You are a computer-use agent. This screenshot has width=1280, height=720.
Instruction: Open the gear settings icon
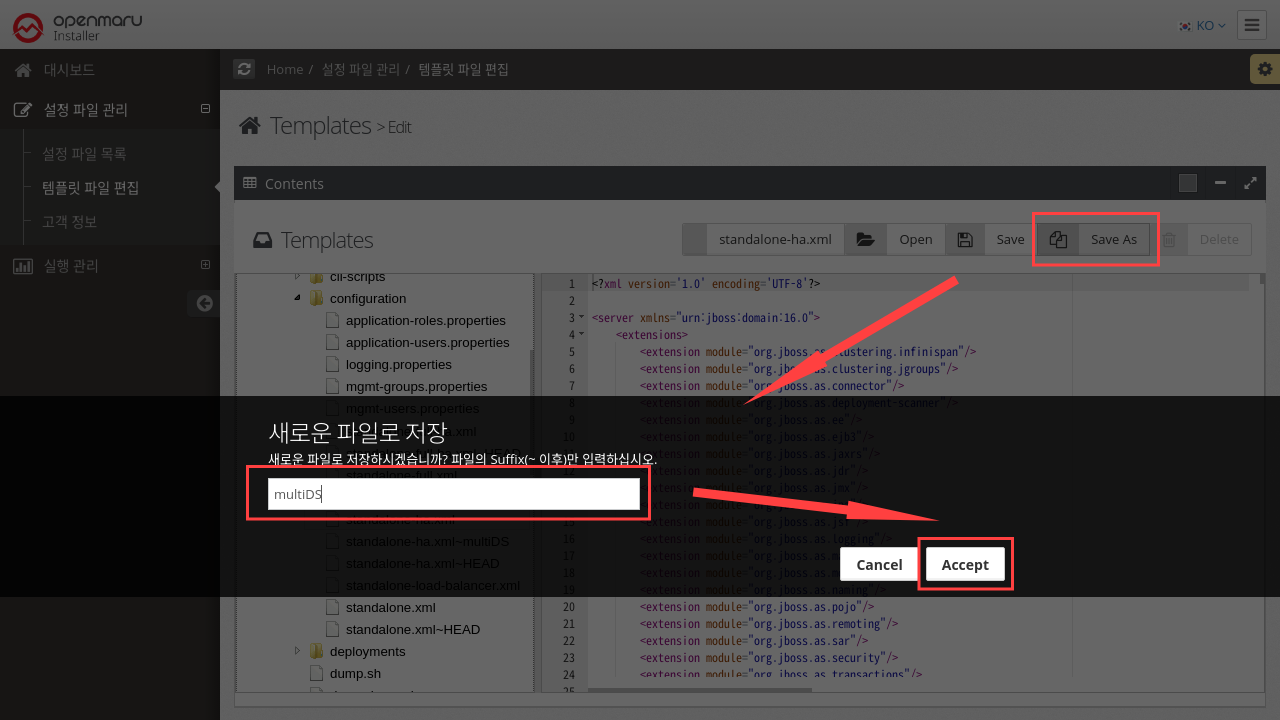click(1264, 69)
